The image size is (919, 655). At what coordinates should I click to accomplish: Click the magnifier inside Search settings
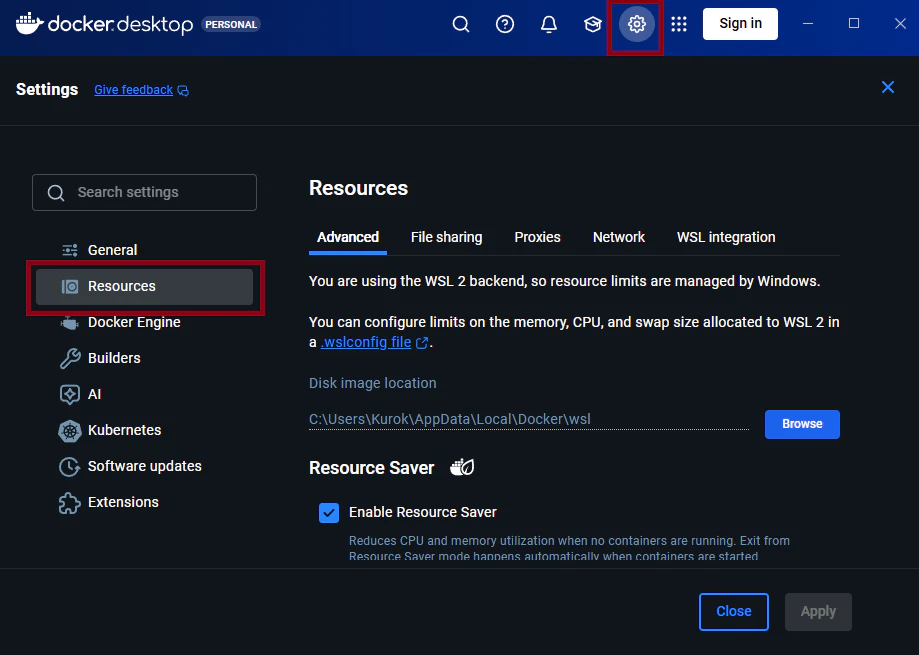[56, 193]
